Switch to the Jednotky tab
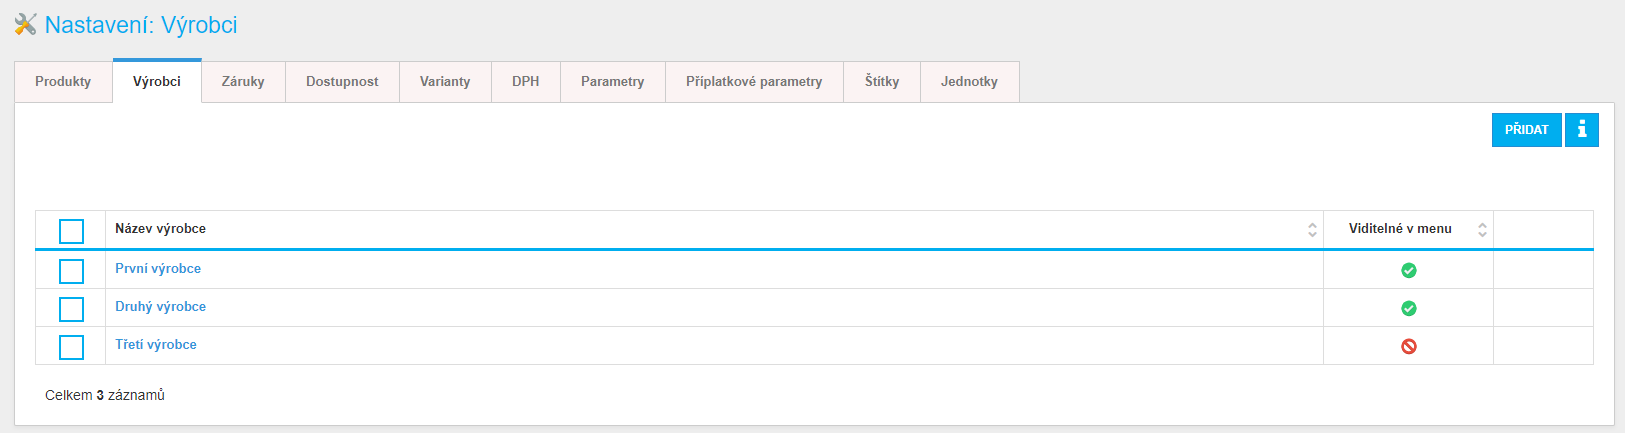 pyautogui.click(x=969, y=82)
